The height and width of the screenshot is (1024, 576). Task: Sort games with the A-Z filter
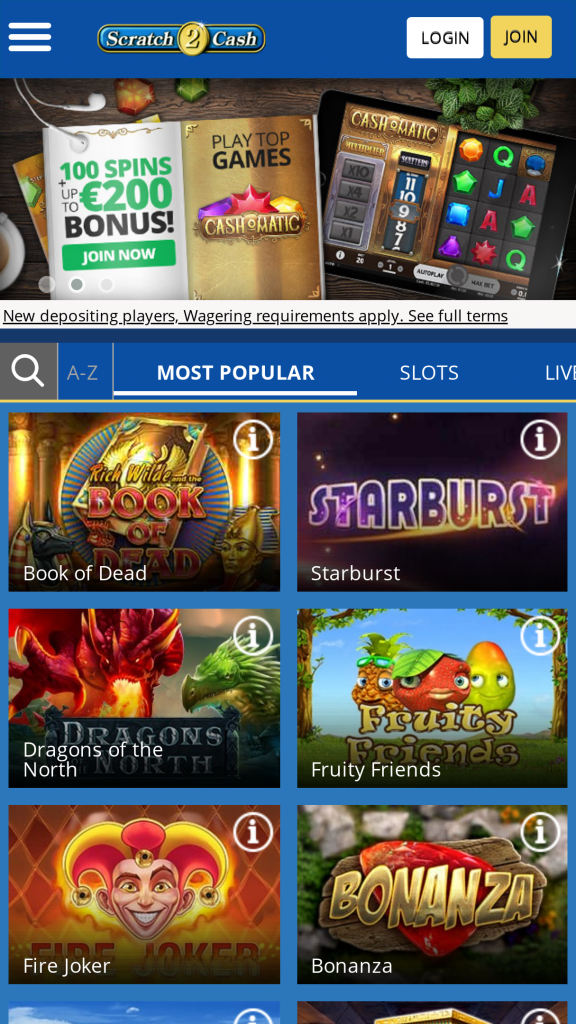click(x=83, y=372)
